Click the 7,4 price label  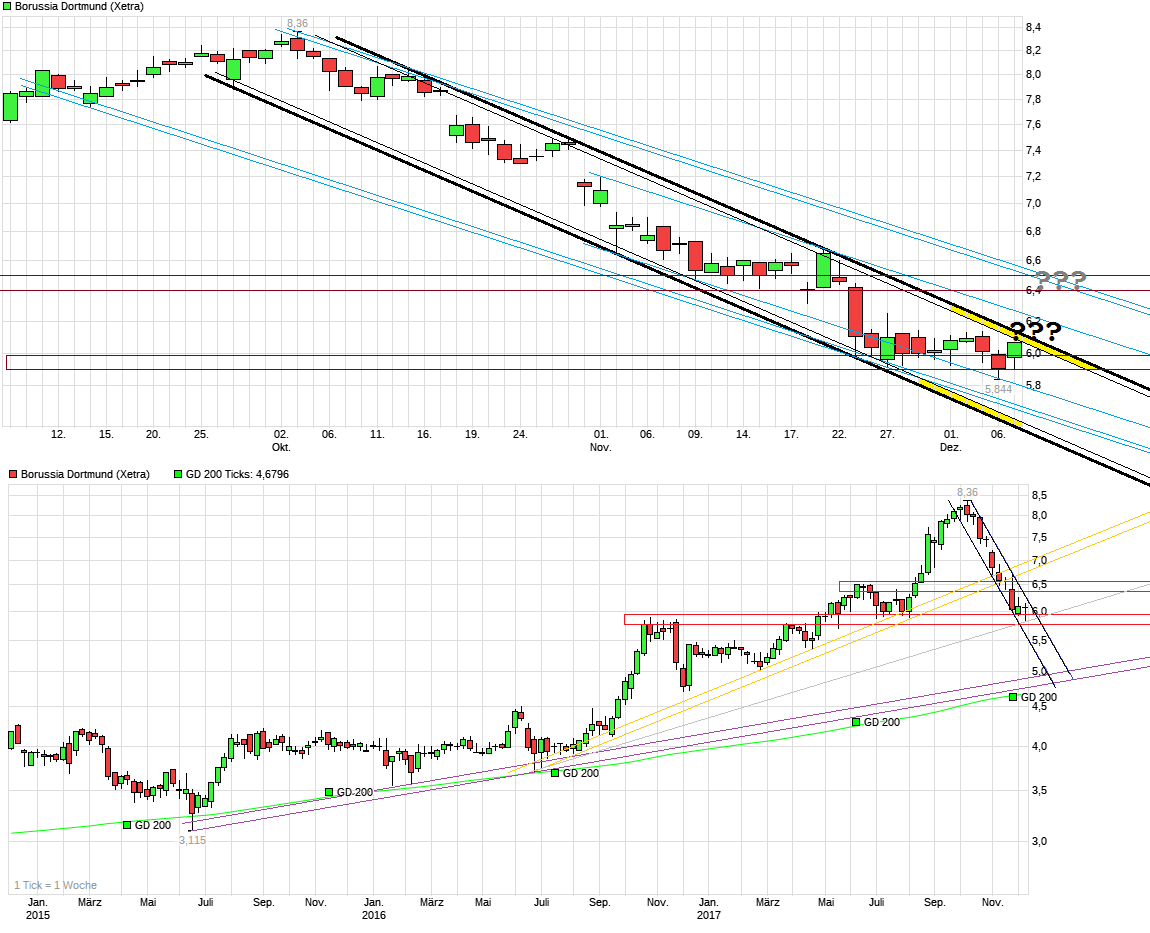coord(1033,150)
